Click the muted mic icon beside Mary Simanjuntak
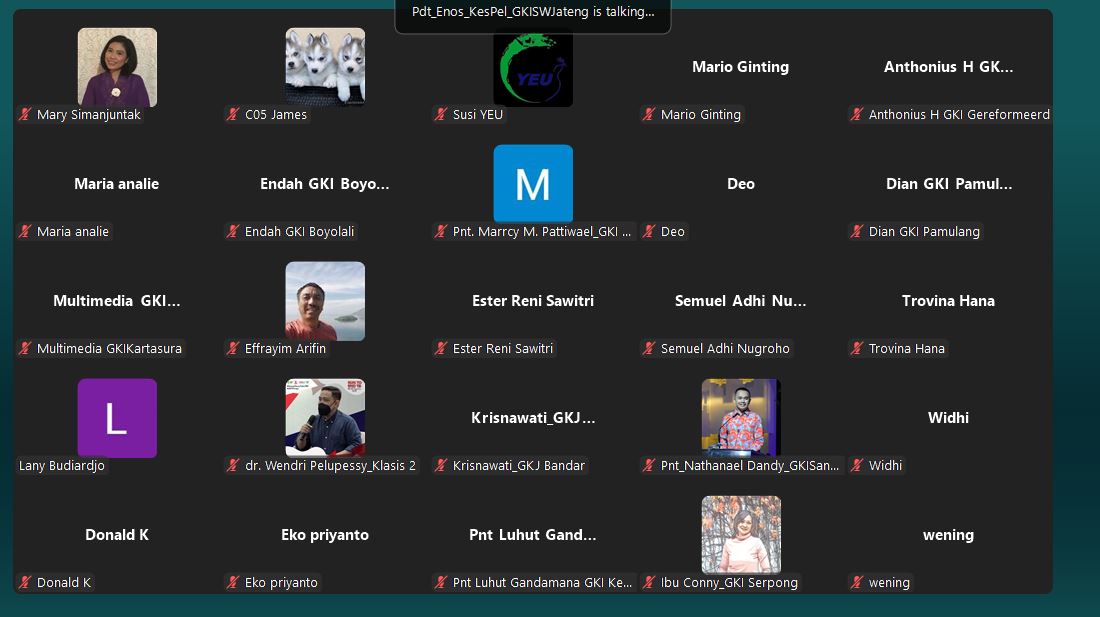 pos(25,114)
